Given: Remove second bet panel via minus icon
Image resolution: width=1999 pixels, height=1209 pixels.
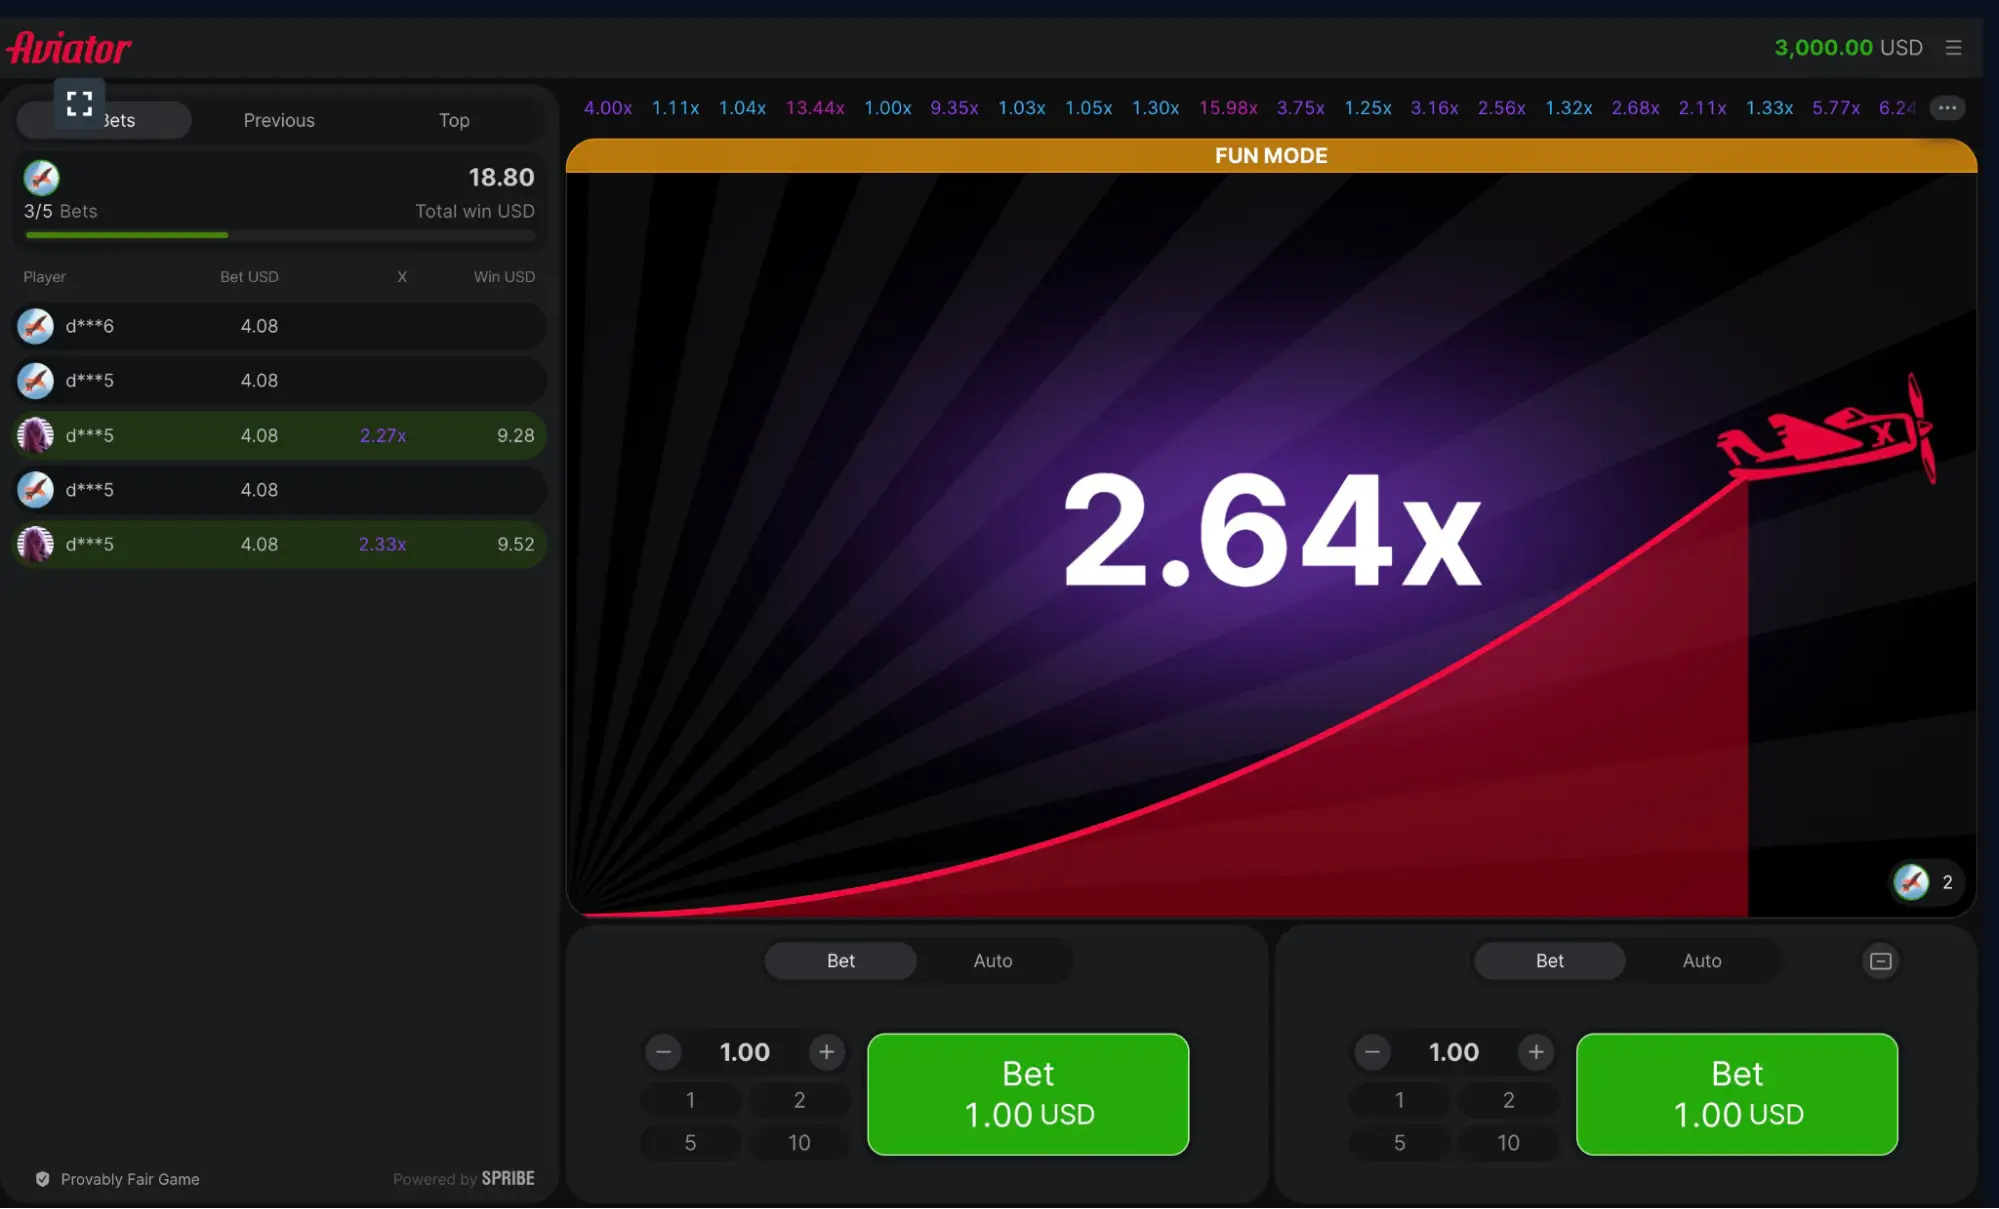Looking at the screenshot, I should click(x=1880, y=960).
